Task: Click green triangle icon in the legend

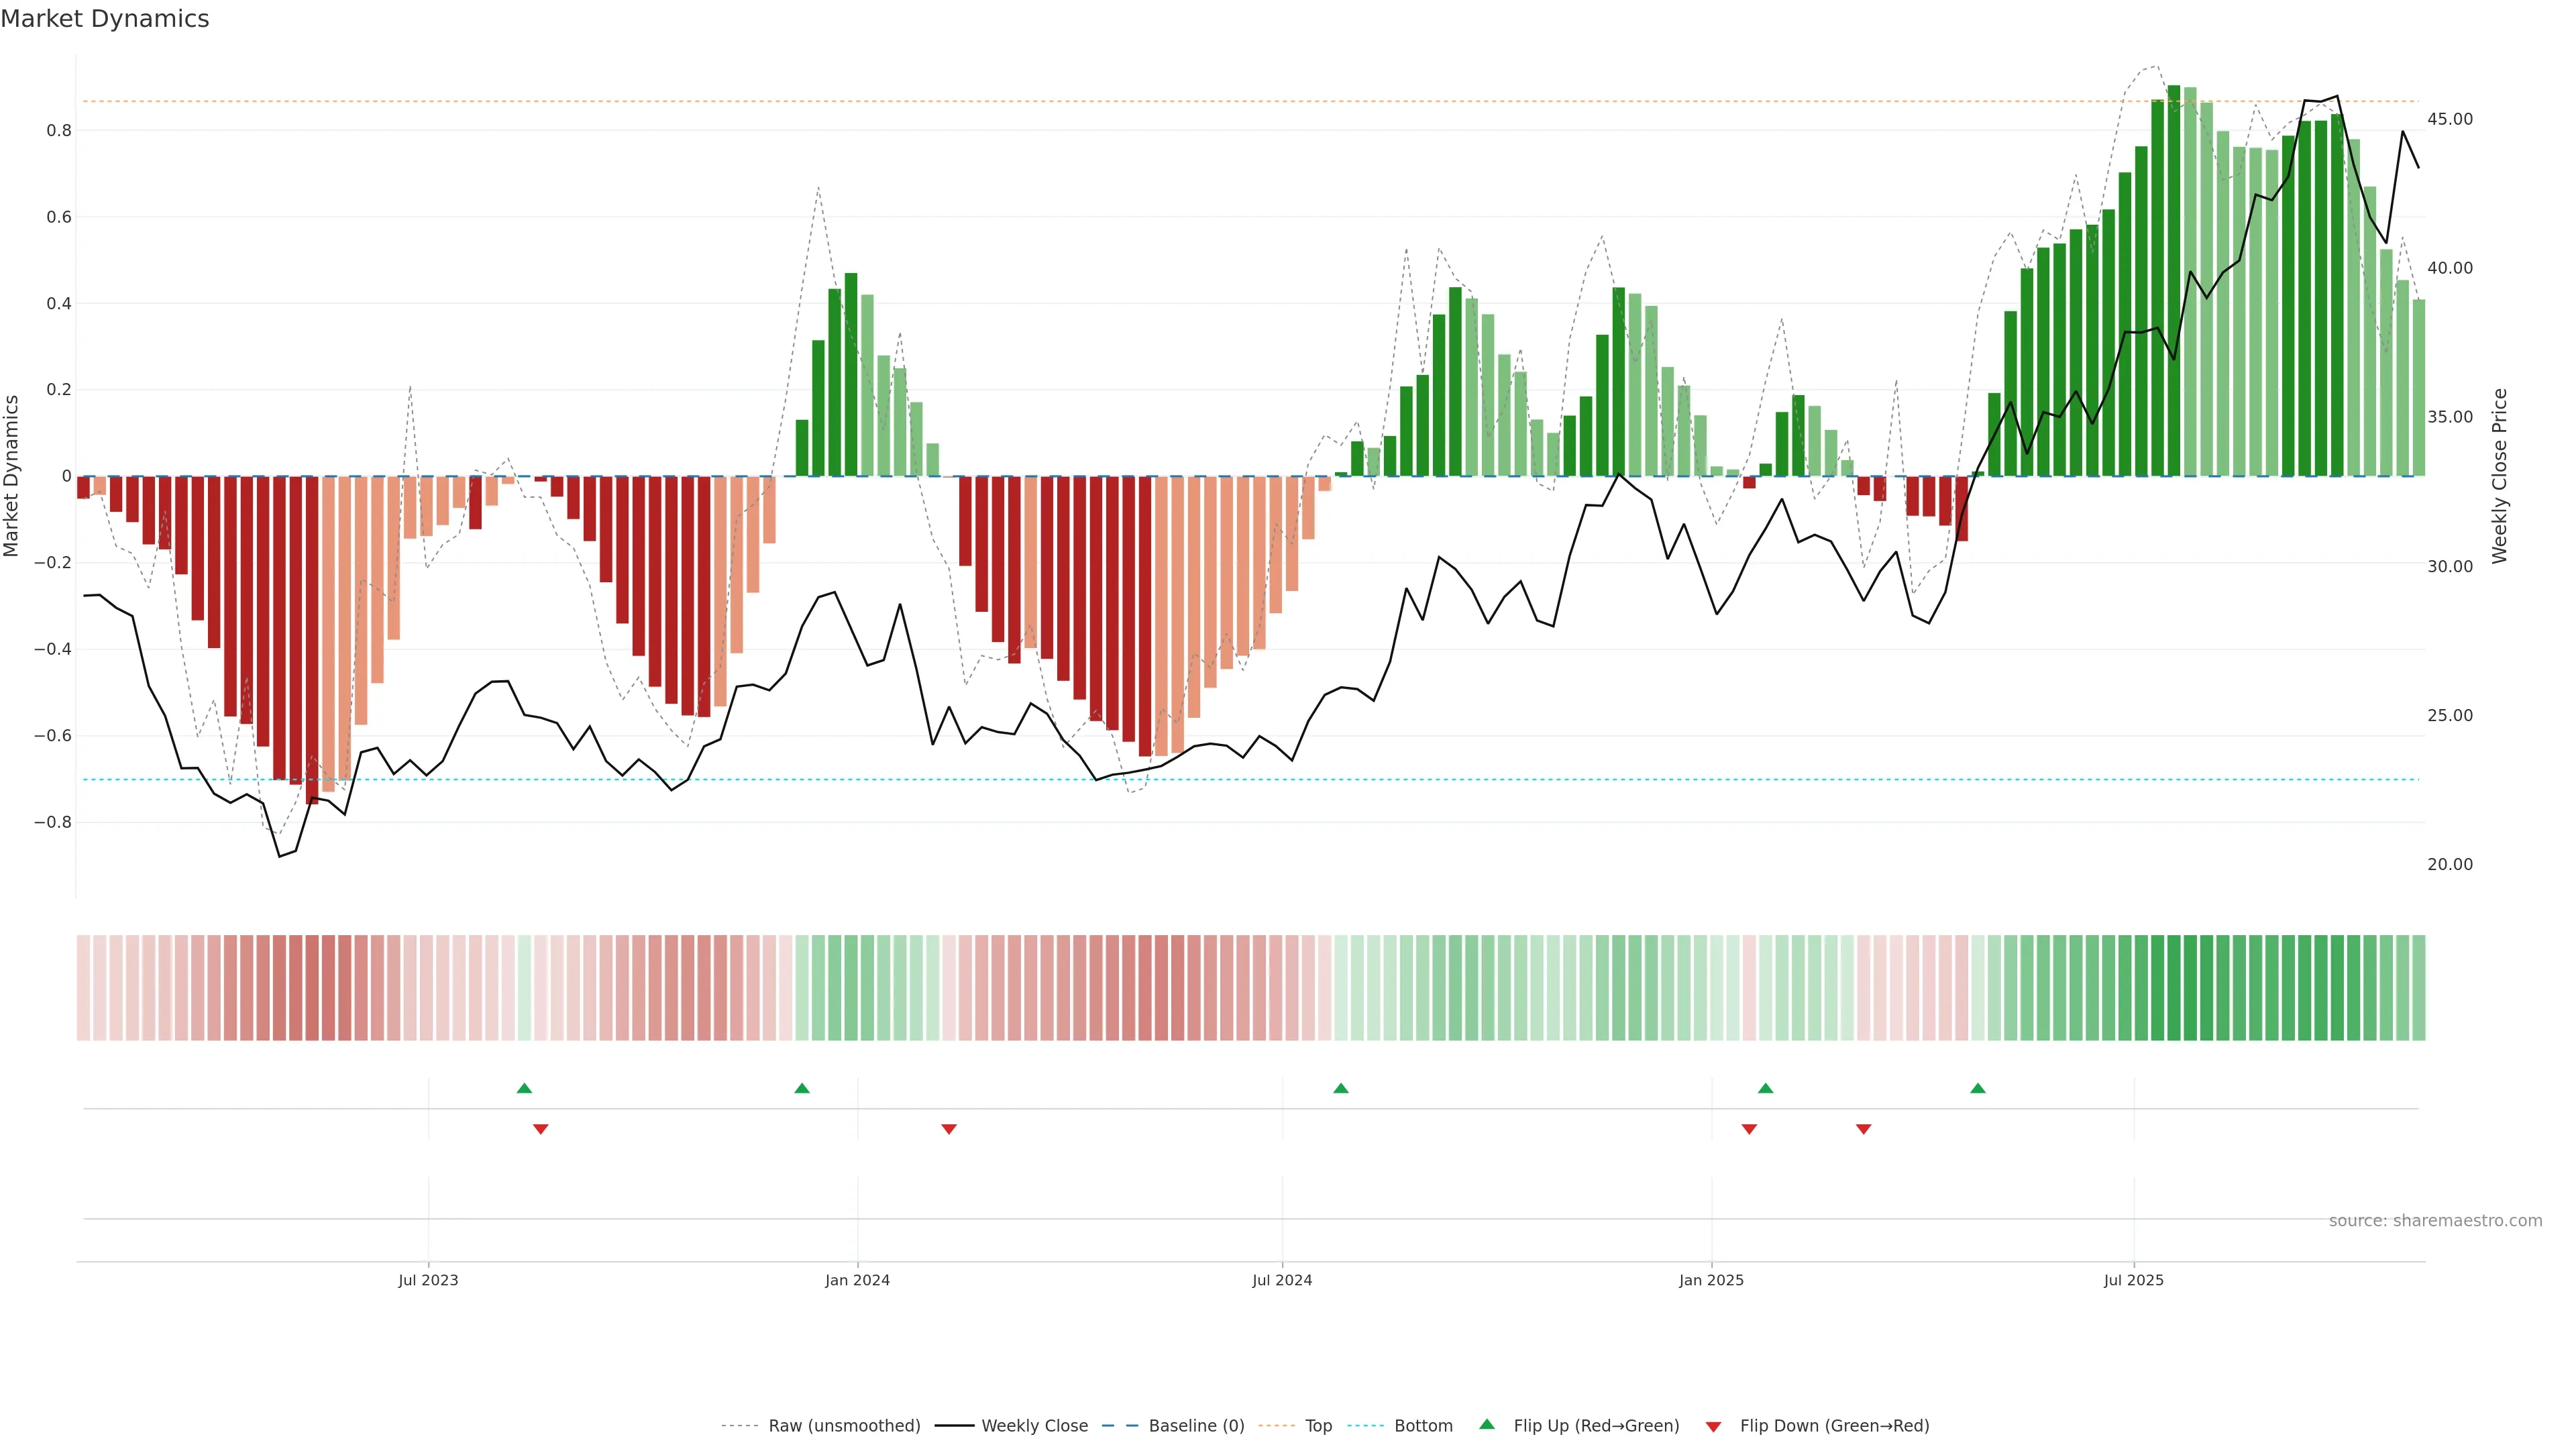Action: [x=1487, y=1424]
